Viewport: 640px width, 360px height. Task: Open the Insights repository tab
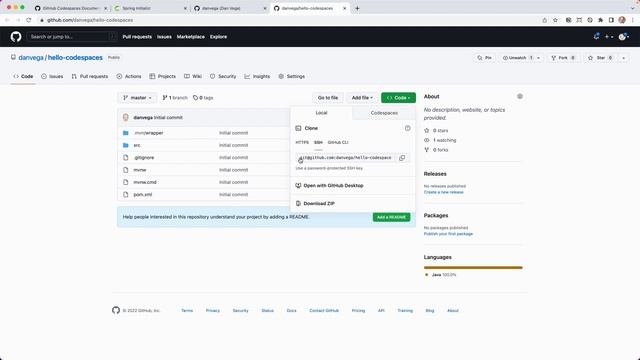tap(257, 76)
